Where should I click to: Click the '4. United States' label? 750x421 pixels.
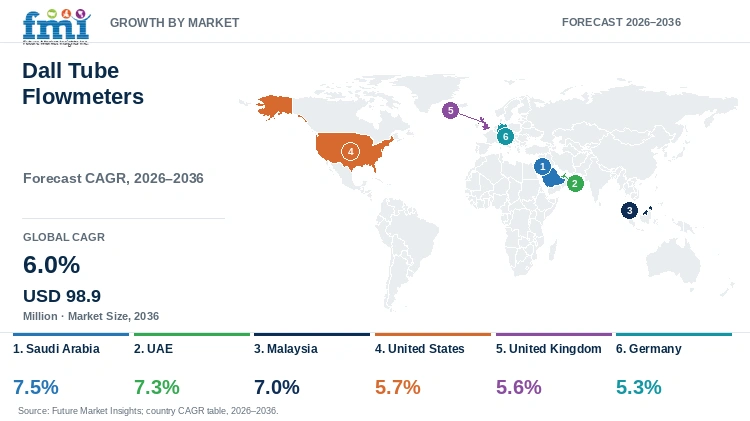[419, 349]
